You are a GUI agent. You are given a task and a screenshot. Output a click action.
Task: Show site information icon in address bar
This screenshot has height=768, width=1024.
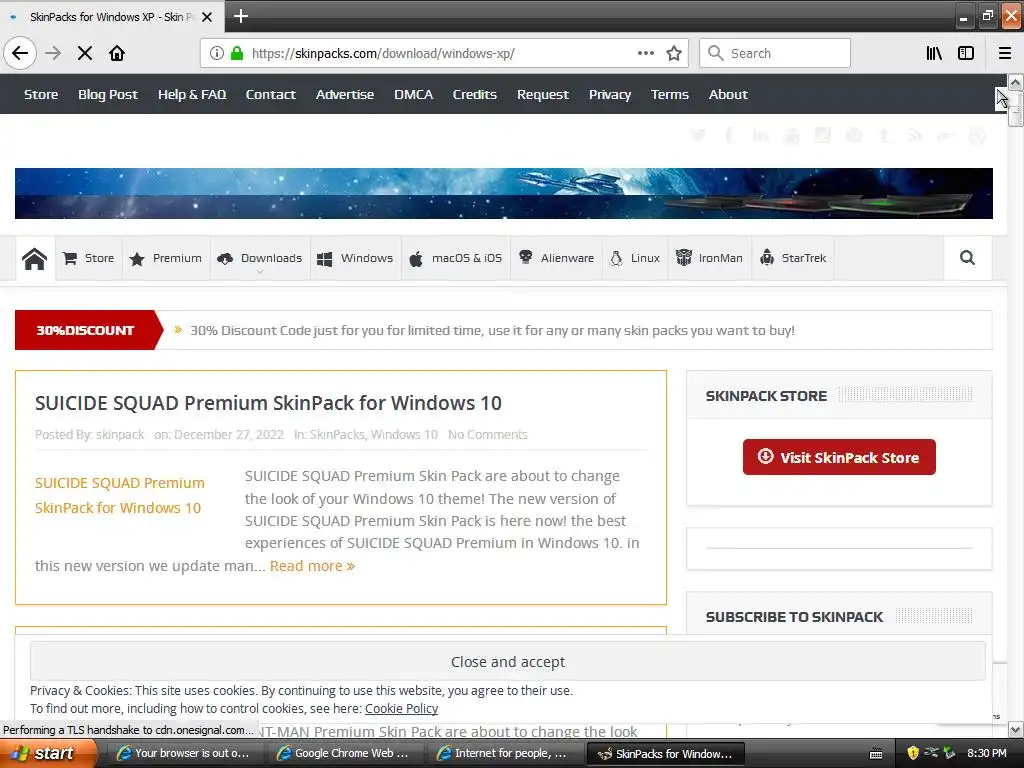(x=216, y=54)
